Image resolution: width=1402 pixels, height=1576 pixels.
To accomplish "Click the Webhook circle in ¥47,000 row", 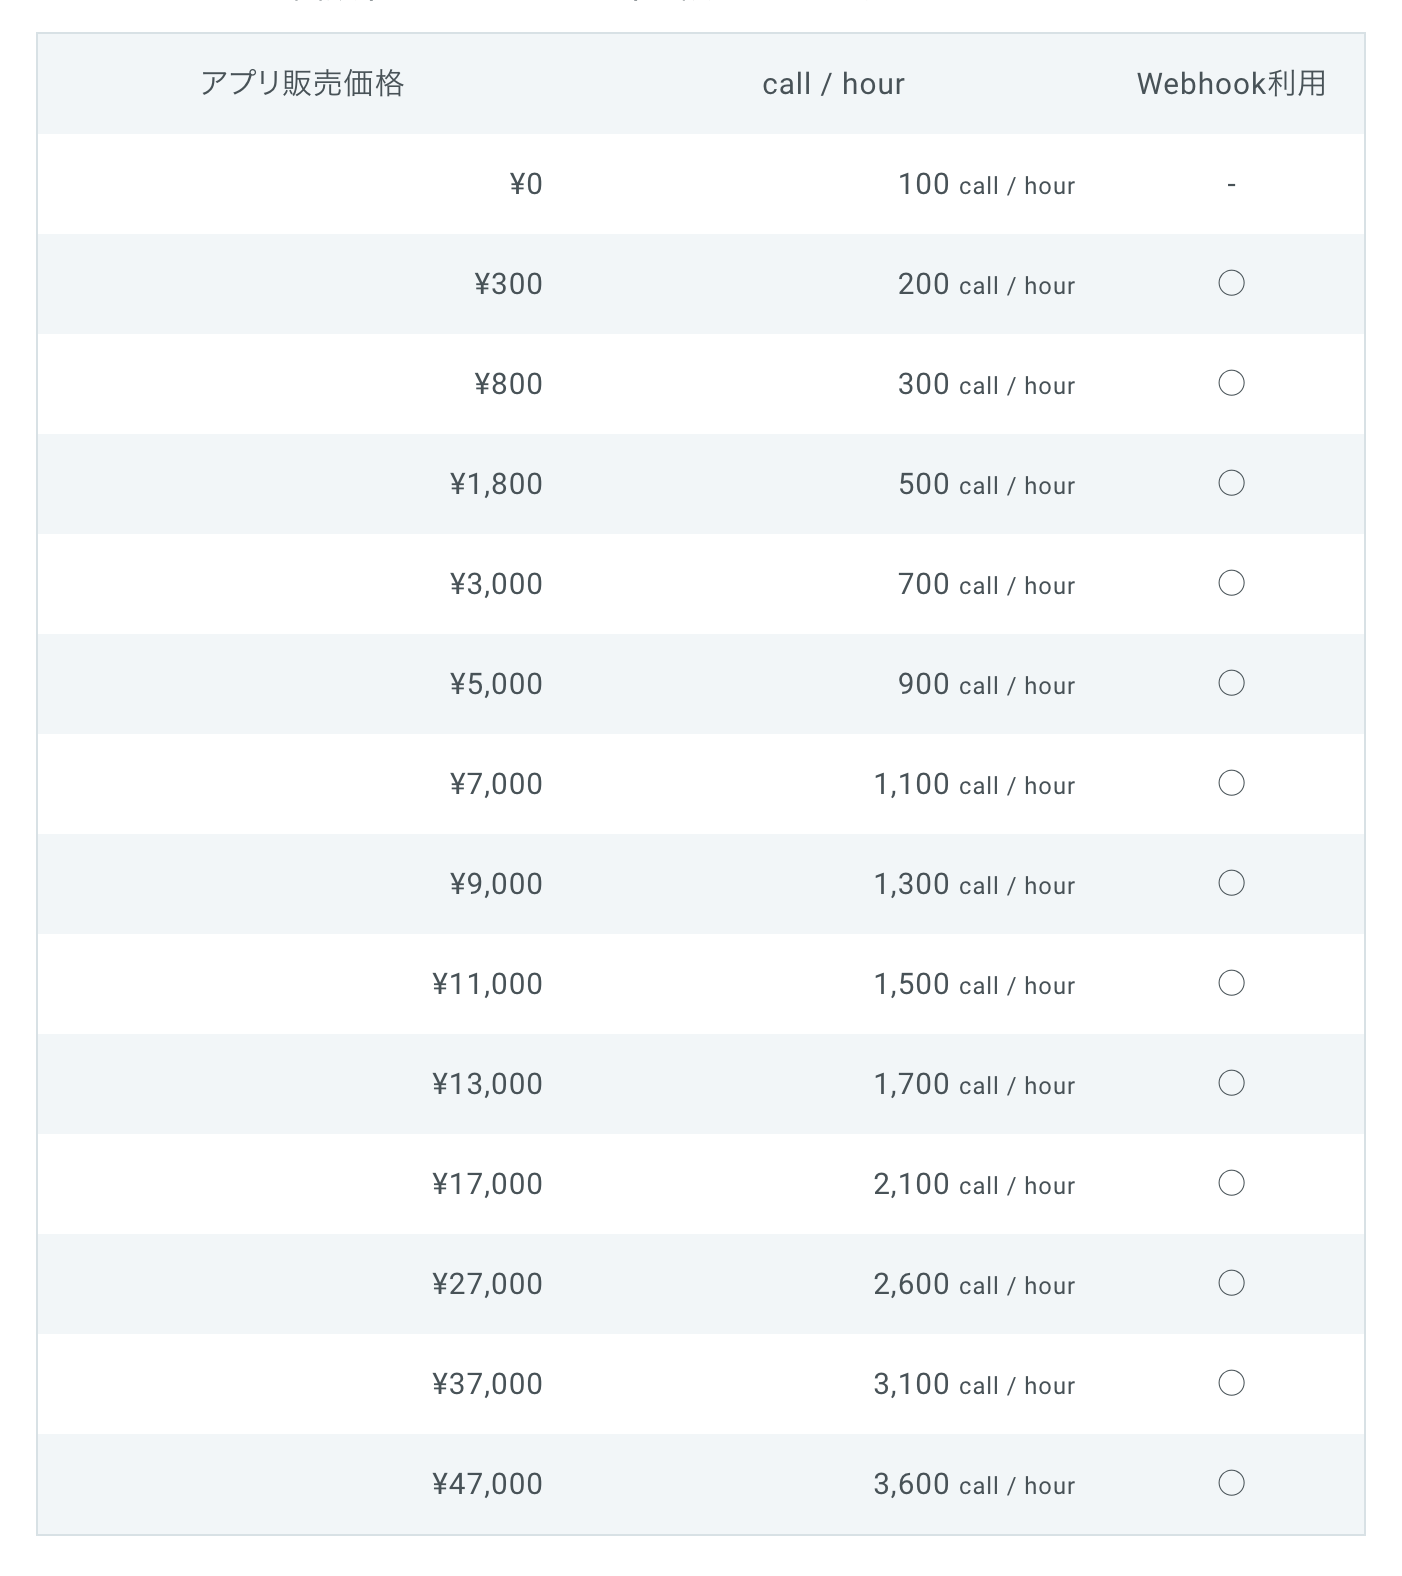I will (1231, 1483).
